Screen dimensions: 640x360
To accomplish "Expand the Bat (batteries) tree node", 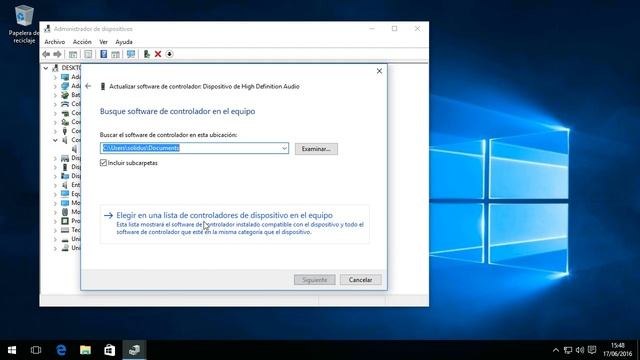I will point(55,95).
